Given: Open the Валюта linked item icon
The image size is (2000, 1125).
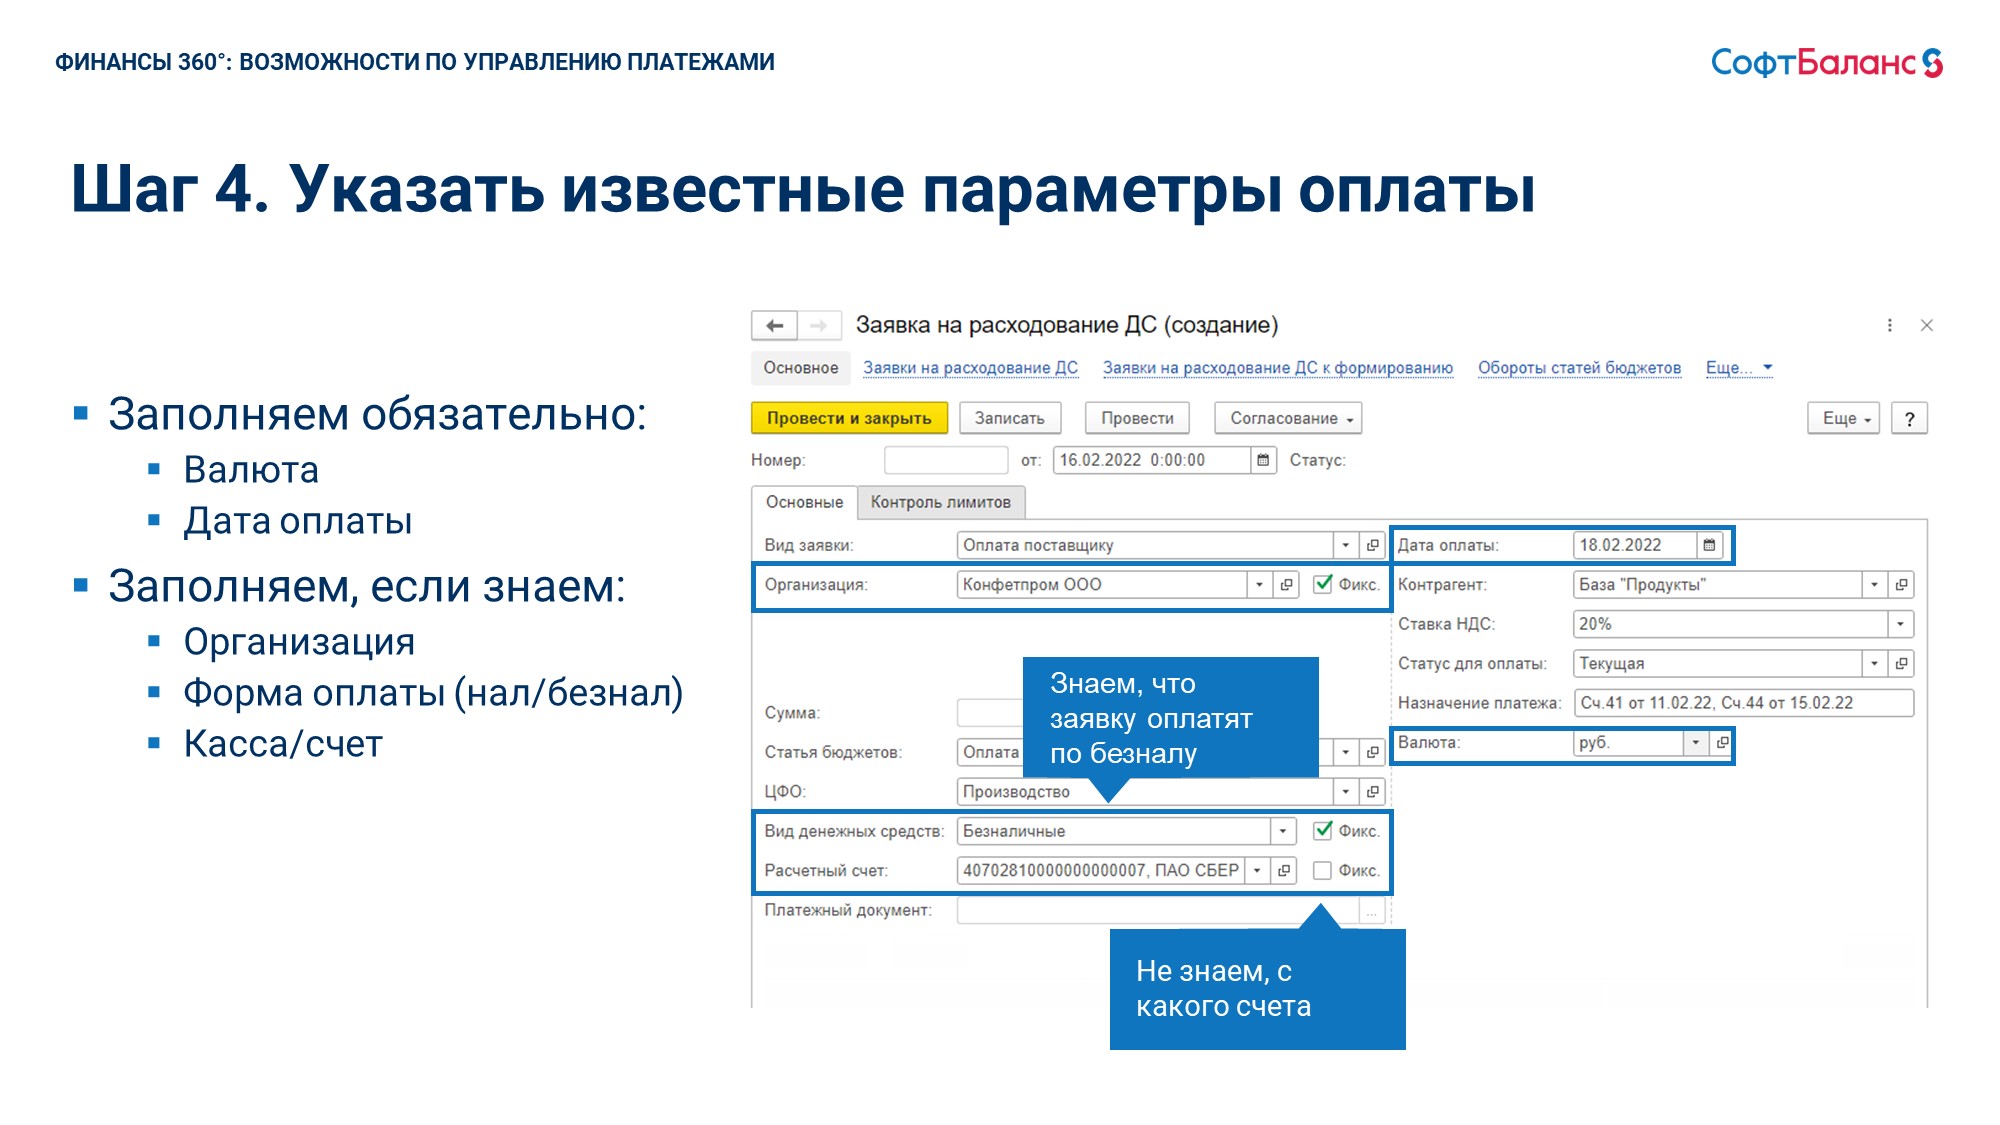Looking at the screenshot, I should click(1721, 743).
